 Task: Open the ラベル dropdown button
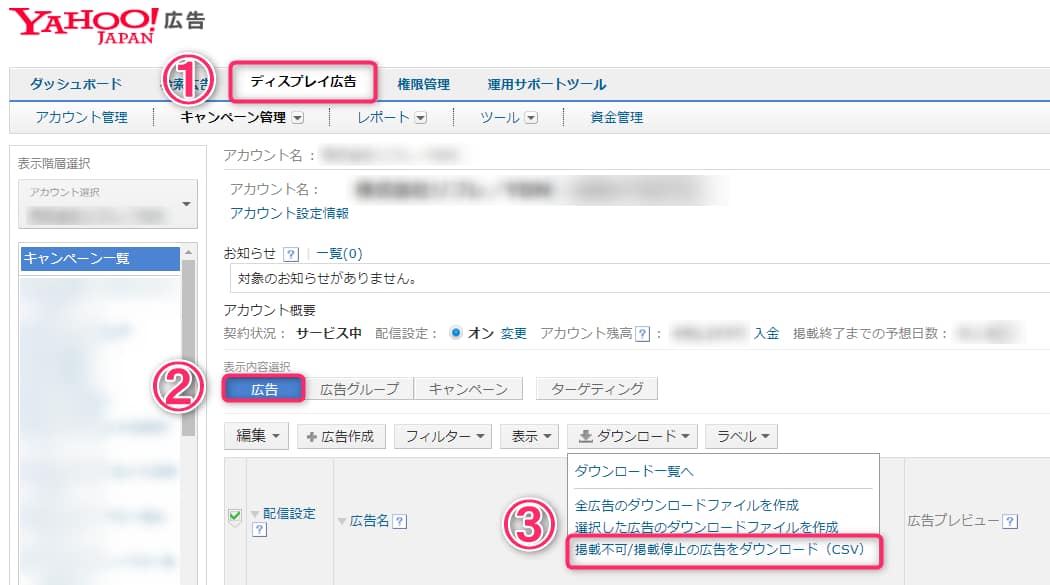741,436
